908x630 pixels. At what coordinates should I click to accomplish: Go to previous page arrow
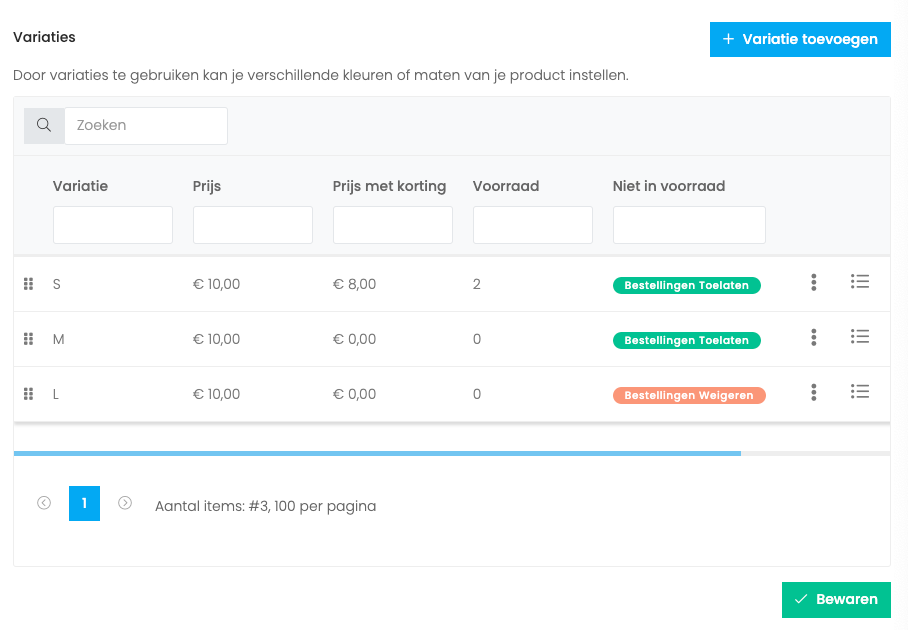click(44, 503)
